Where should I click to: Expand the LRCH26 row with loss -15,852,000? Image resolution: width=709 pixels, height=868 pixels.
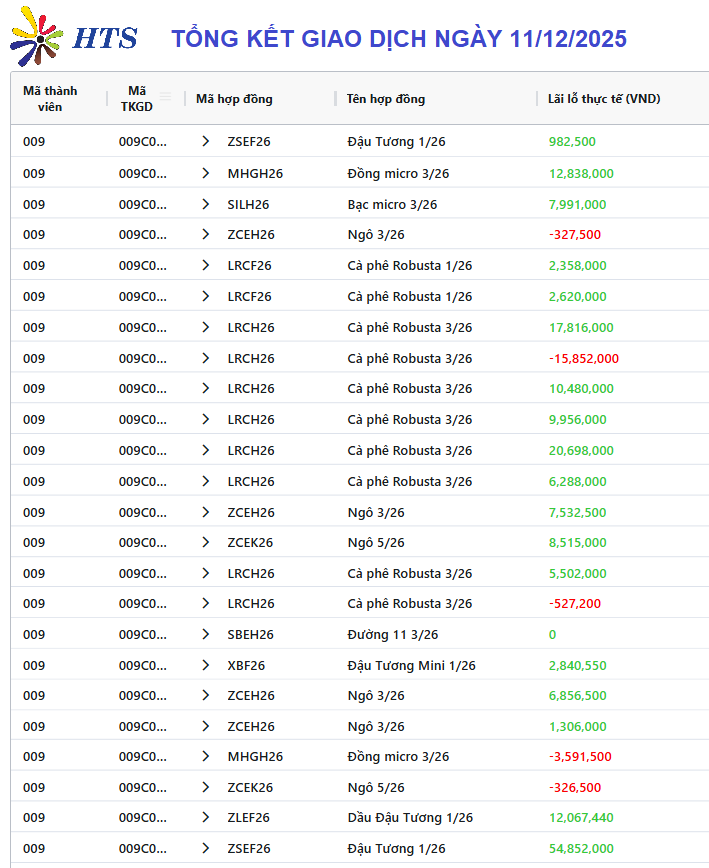[206, 358]
